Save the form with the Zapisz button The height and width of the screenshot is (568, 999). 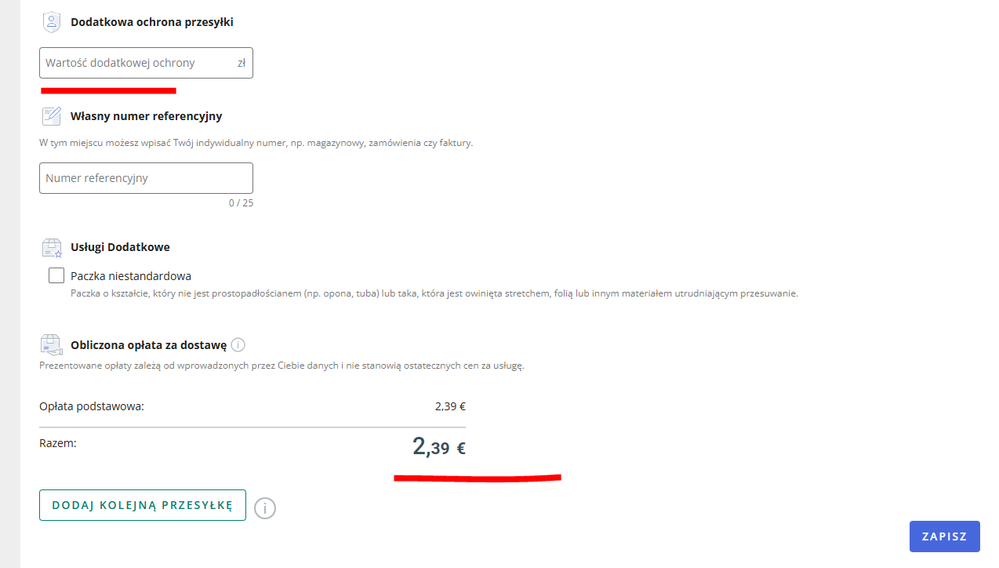[x=944, y=536]
